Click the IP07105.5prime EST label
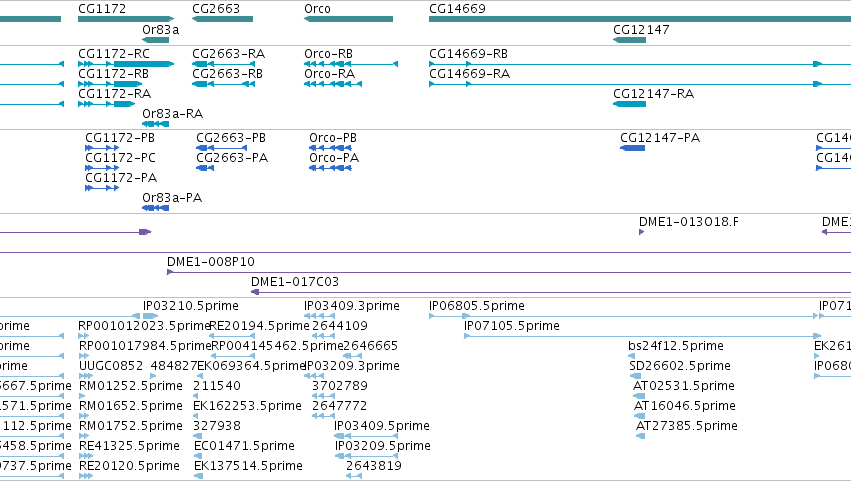This screenshot has width=851, height=481. click(x=512, y=326)
